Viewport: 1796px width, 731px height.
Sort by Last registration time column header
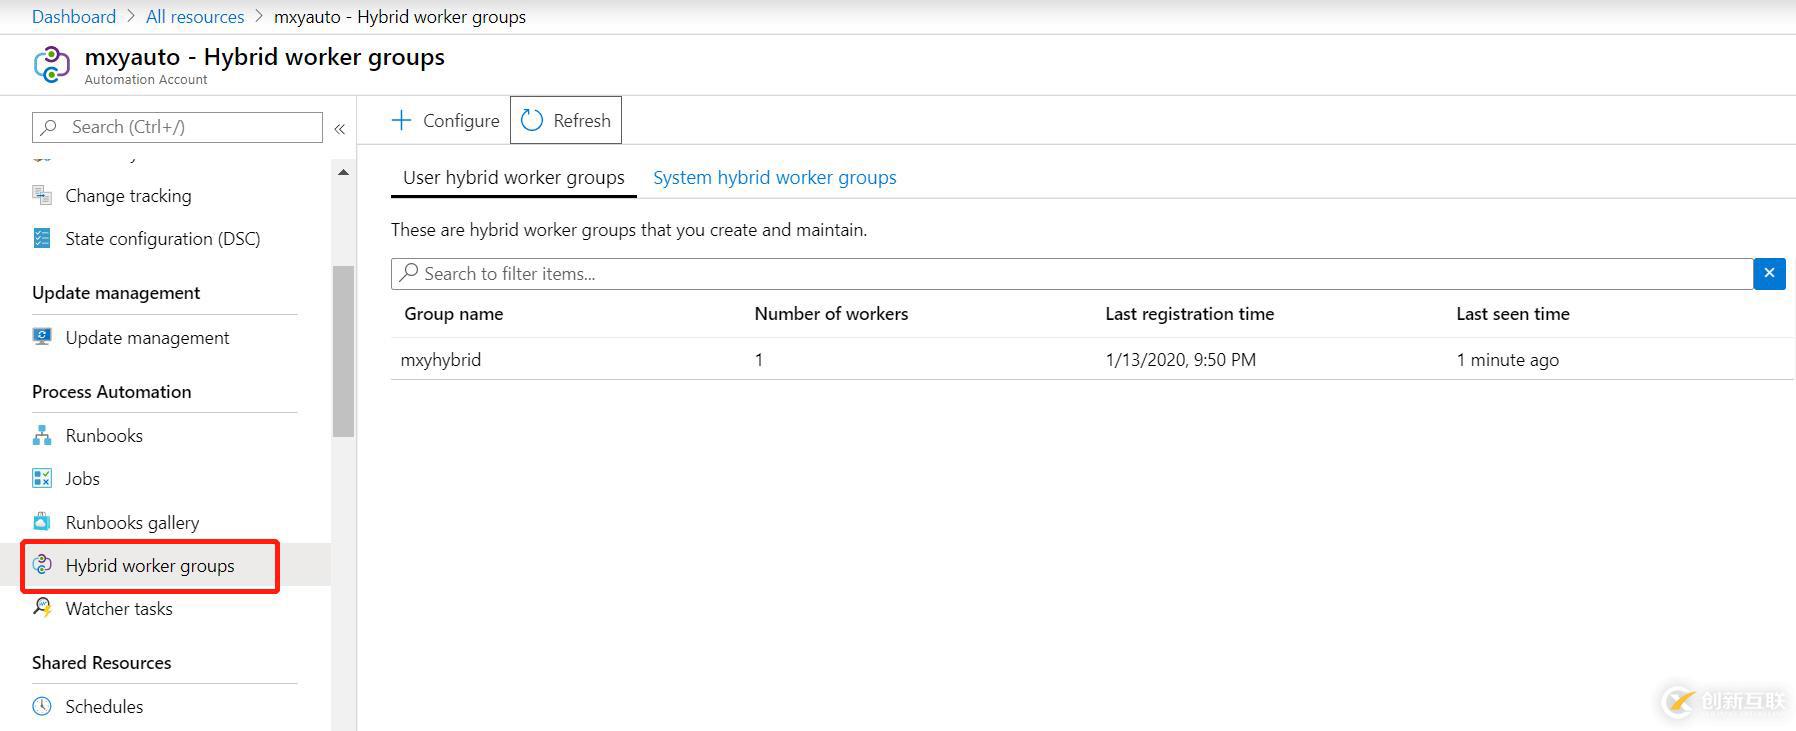pos(1189,313)
